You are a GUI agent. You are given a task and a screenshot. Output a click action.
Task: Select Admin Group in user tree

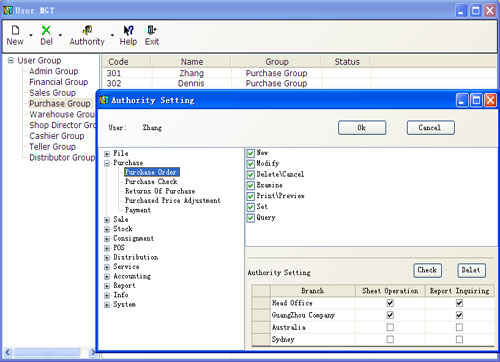pos(54,71)
